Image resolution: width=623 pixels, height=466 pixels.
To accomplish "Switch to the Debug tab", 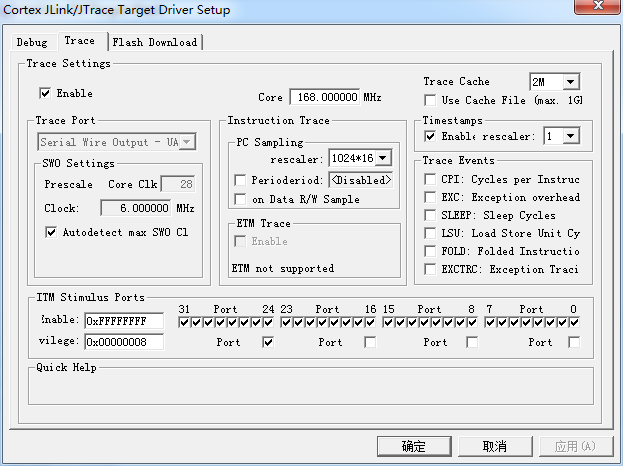I will click(x=32, y=42).
